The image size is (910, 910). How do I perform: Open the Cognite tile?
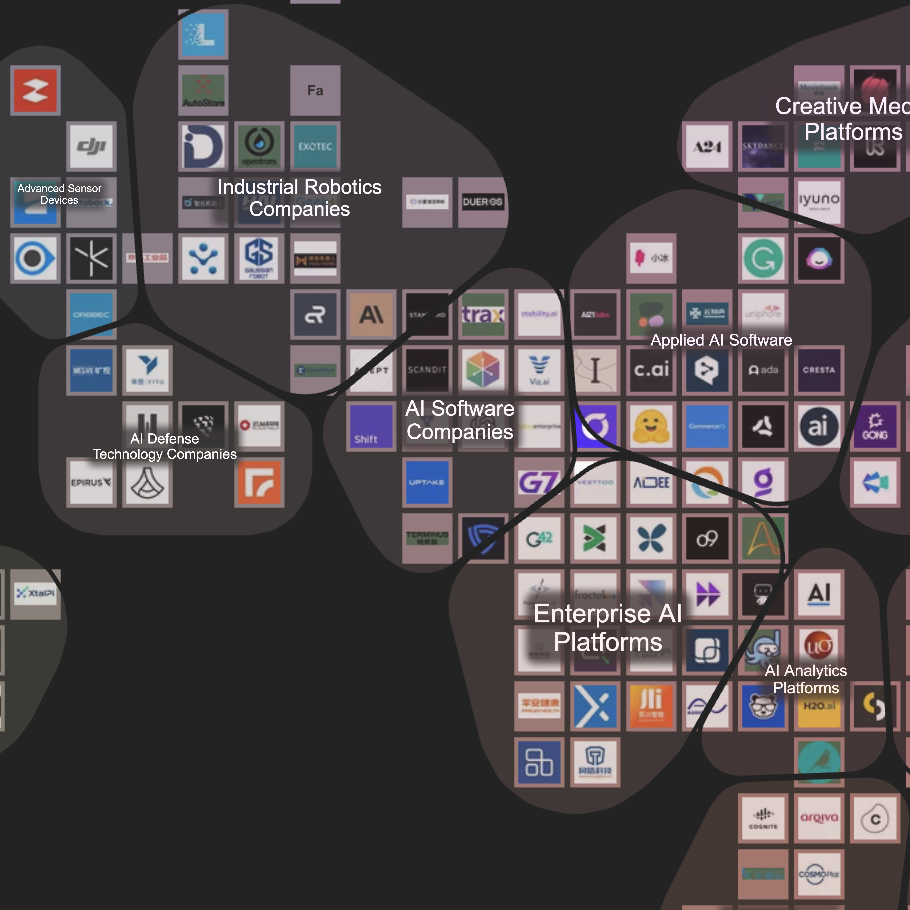pyautogui.click(x=763, y=818)
